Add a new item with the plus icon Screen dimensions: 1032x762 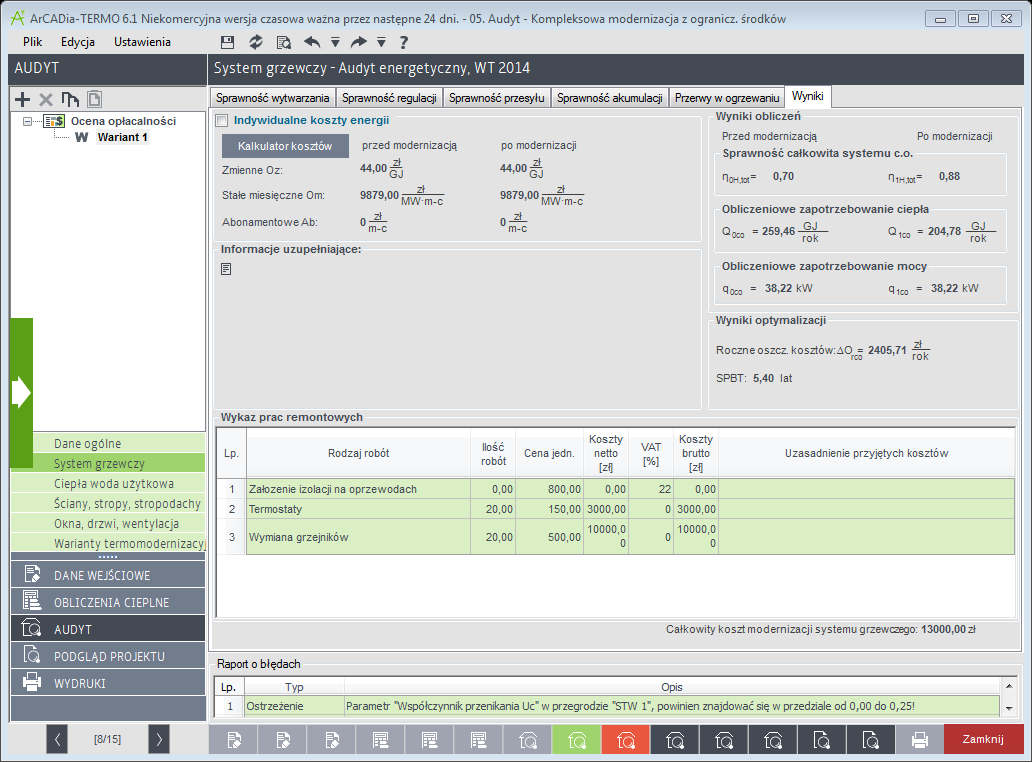point(22,99)
